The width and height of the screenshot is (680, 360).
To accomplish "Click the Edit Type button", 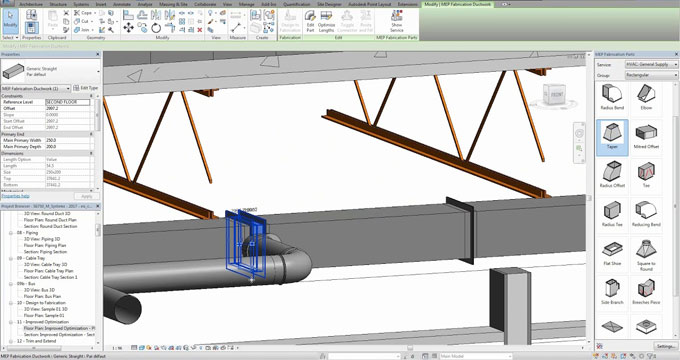I will (x=86, y=88).
